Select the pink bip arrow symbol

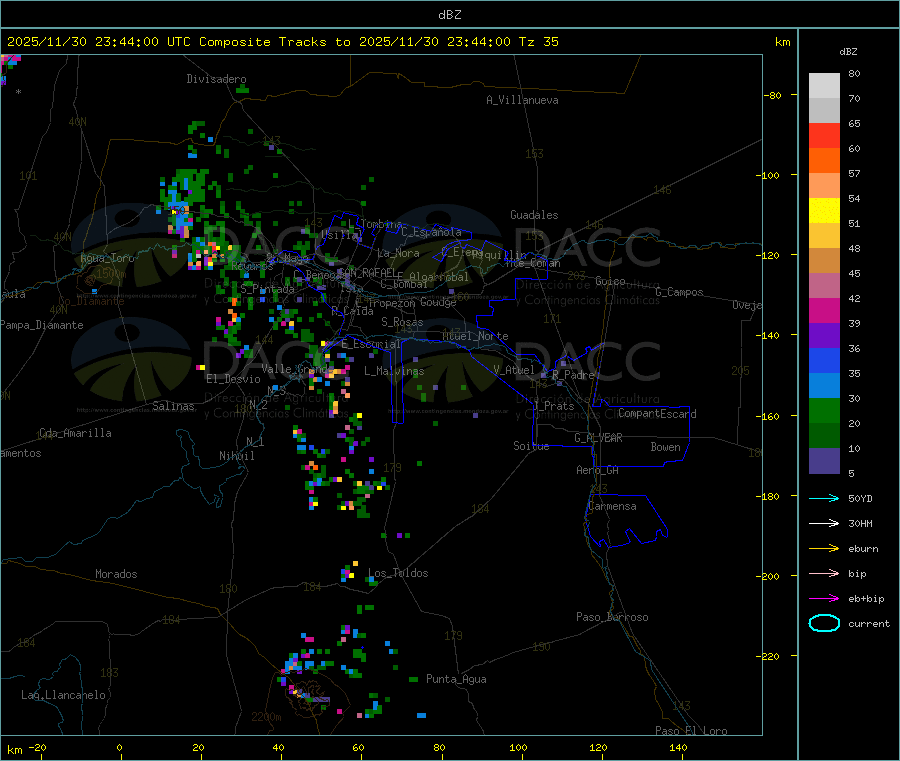click(824, 573)
